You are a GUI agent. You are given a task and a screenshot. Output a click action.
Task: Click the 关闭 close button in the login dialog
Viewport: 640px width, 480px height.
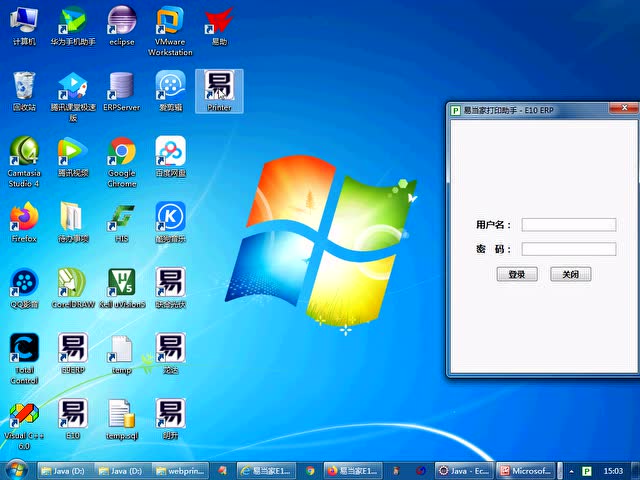coord(570,274)
